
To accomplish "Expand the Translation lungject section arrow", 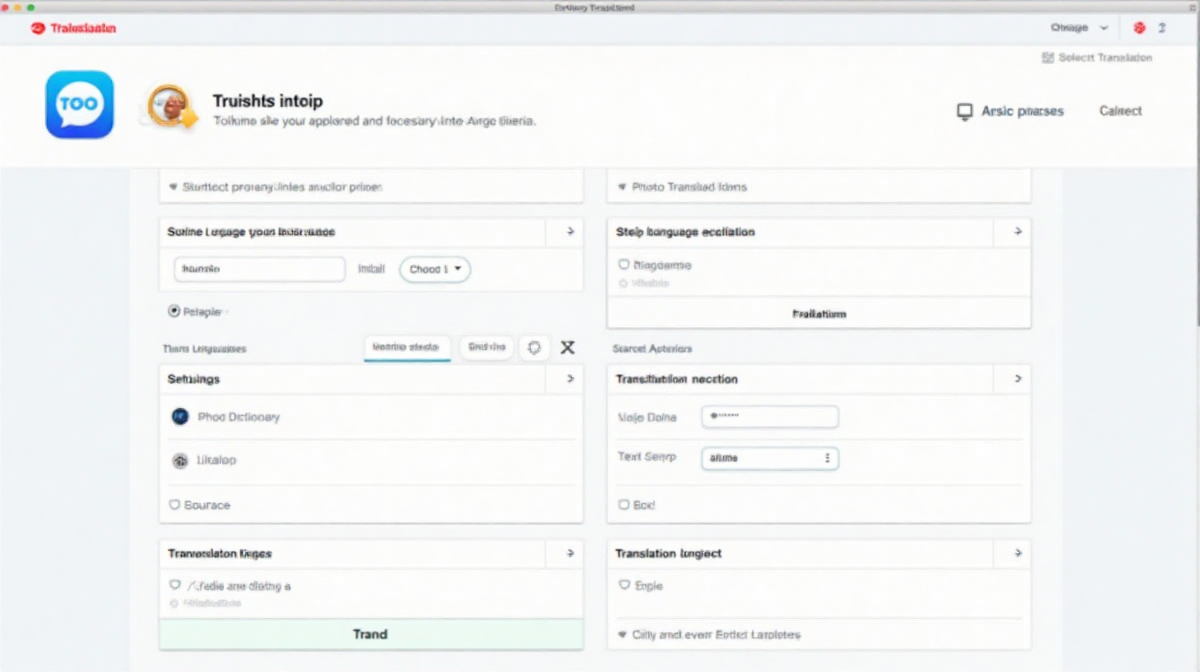I will click(x=1017, y=553).
